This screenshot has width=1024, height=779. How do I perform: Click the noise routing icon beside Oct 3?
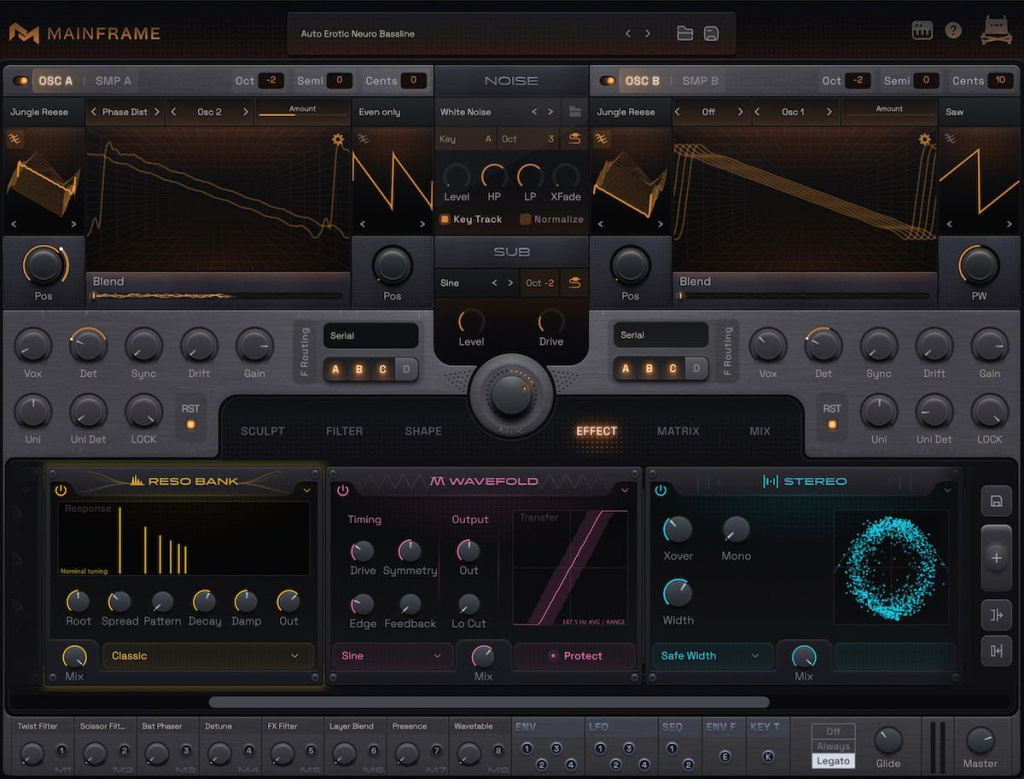point(574,138)
